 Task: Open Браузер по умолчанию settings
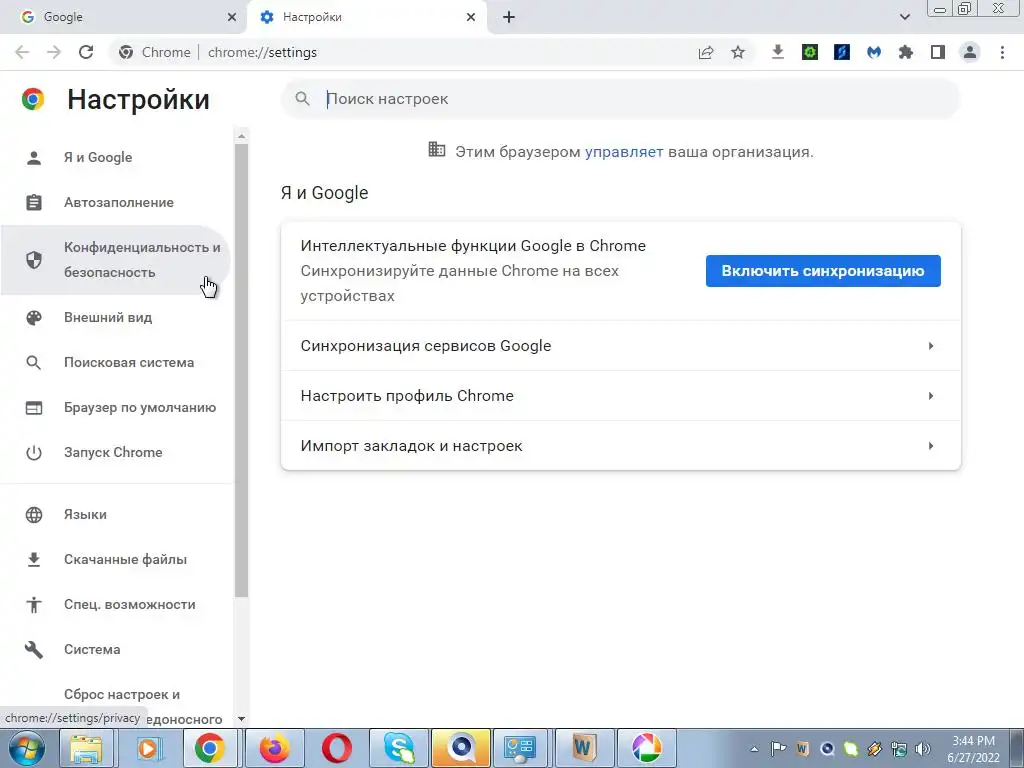[115, 408]
